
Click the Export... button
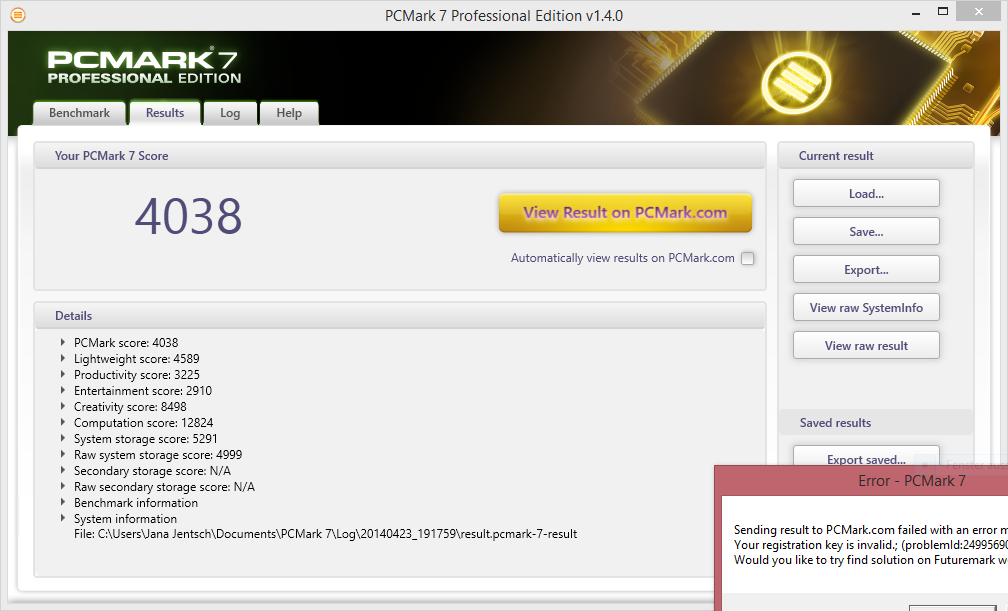(x=866, y=269)
